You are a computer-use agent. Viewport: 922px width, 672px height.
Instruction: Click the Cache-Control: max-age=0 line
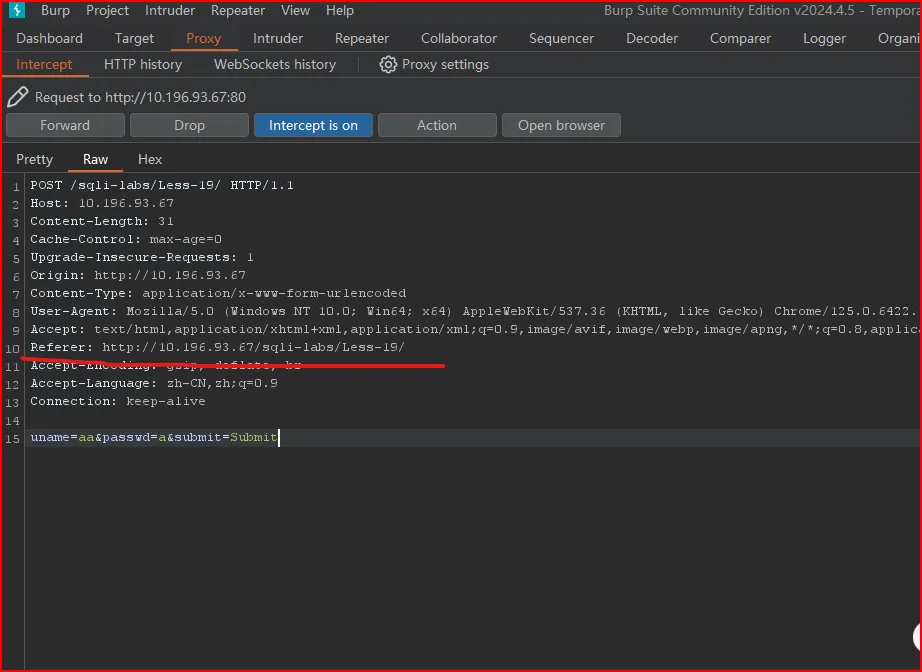coord(126,239)
